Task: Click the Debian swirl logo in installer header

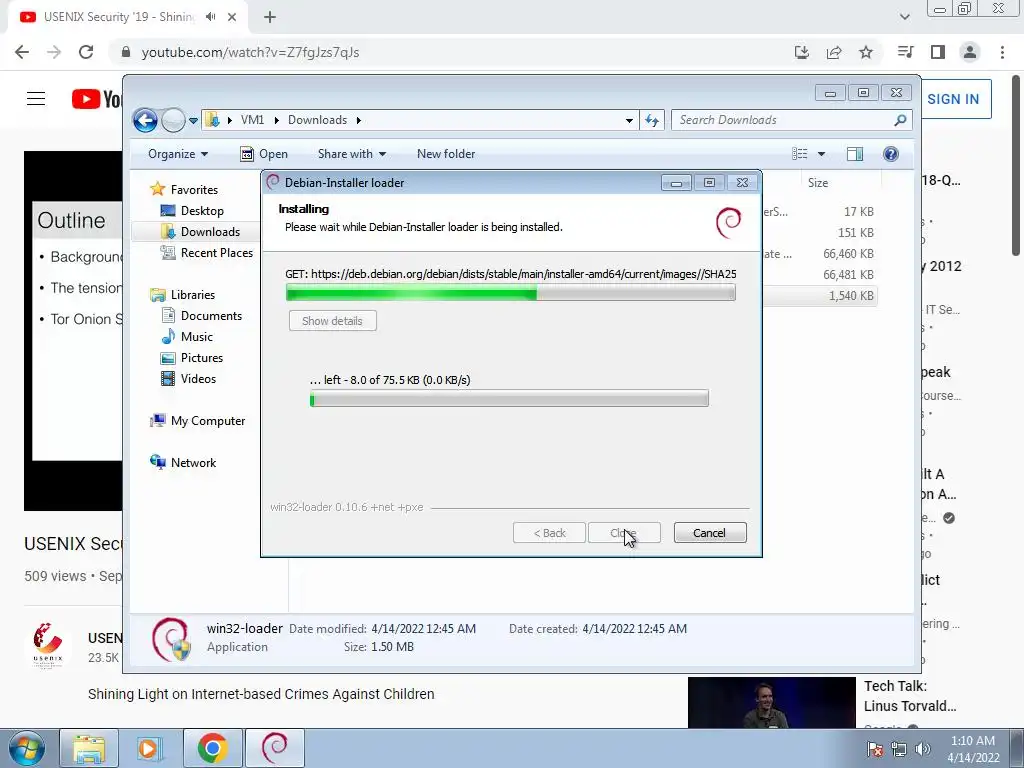Action: (728, 223)
